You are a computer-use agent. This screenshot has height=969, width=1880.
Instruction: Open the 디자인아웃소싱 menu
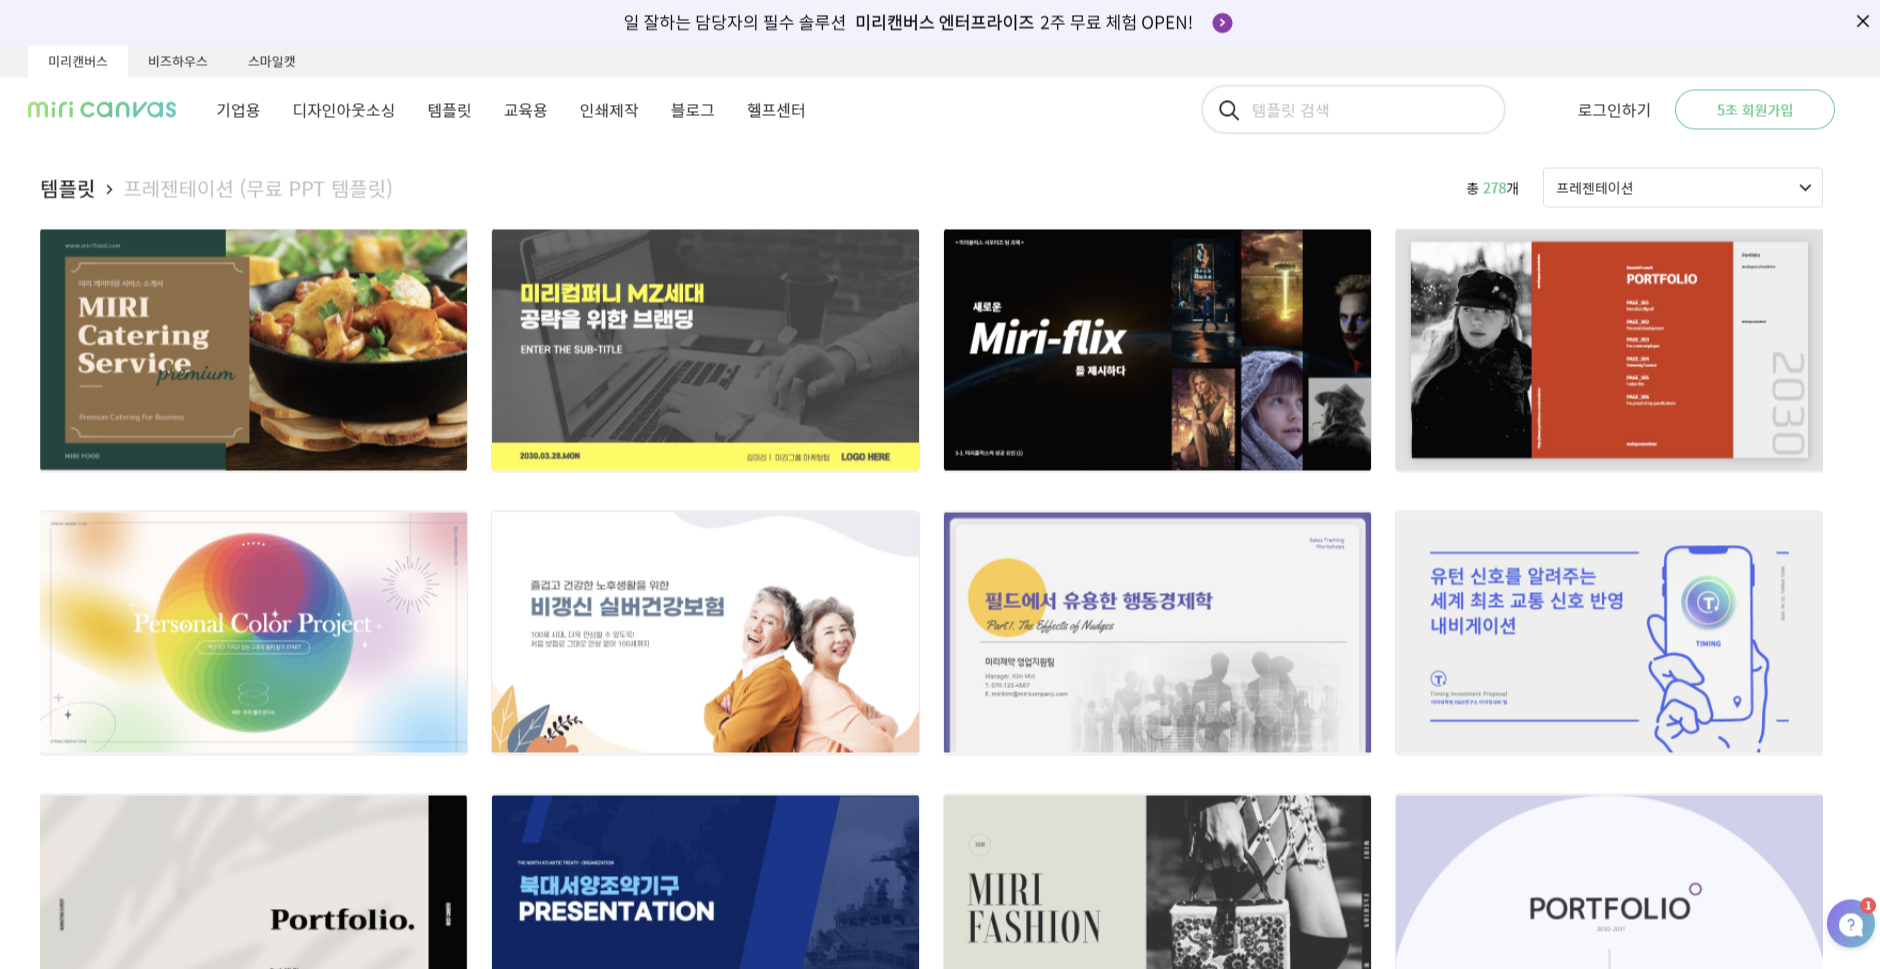[x=343, y=110]
